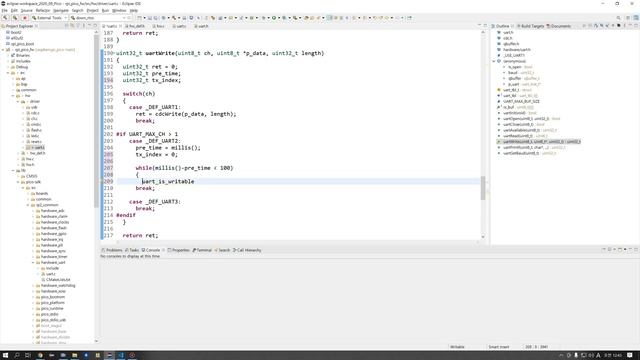The image size is (640, 360).
Task: Select uartPrintf function in Outline
Action: [x=531, y=147]
